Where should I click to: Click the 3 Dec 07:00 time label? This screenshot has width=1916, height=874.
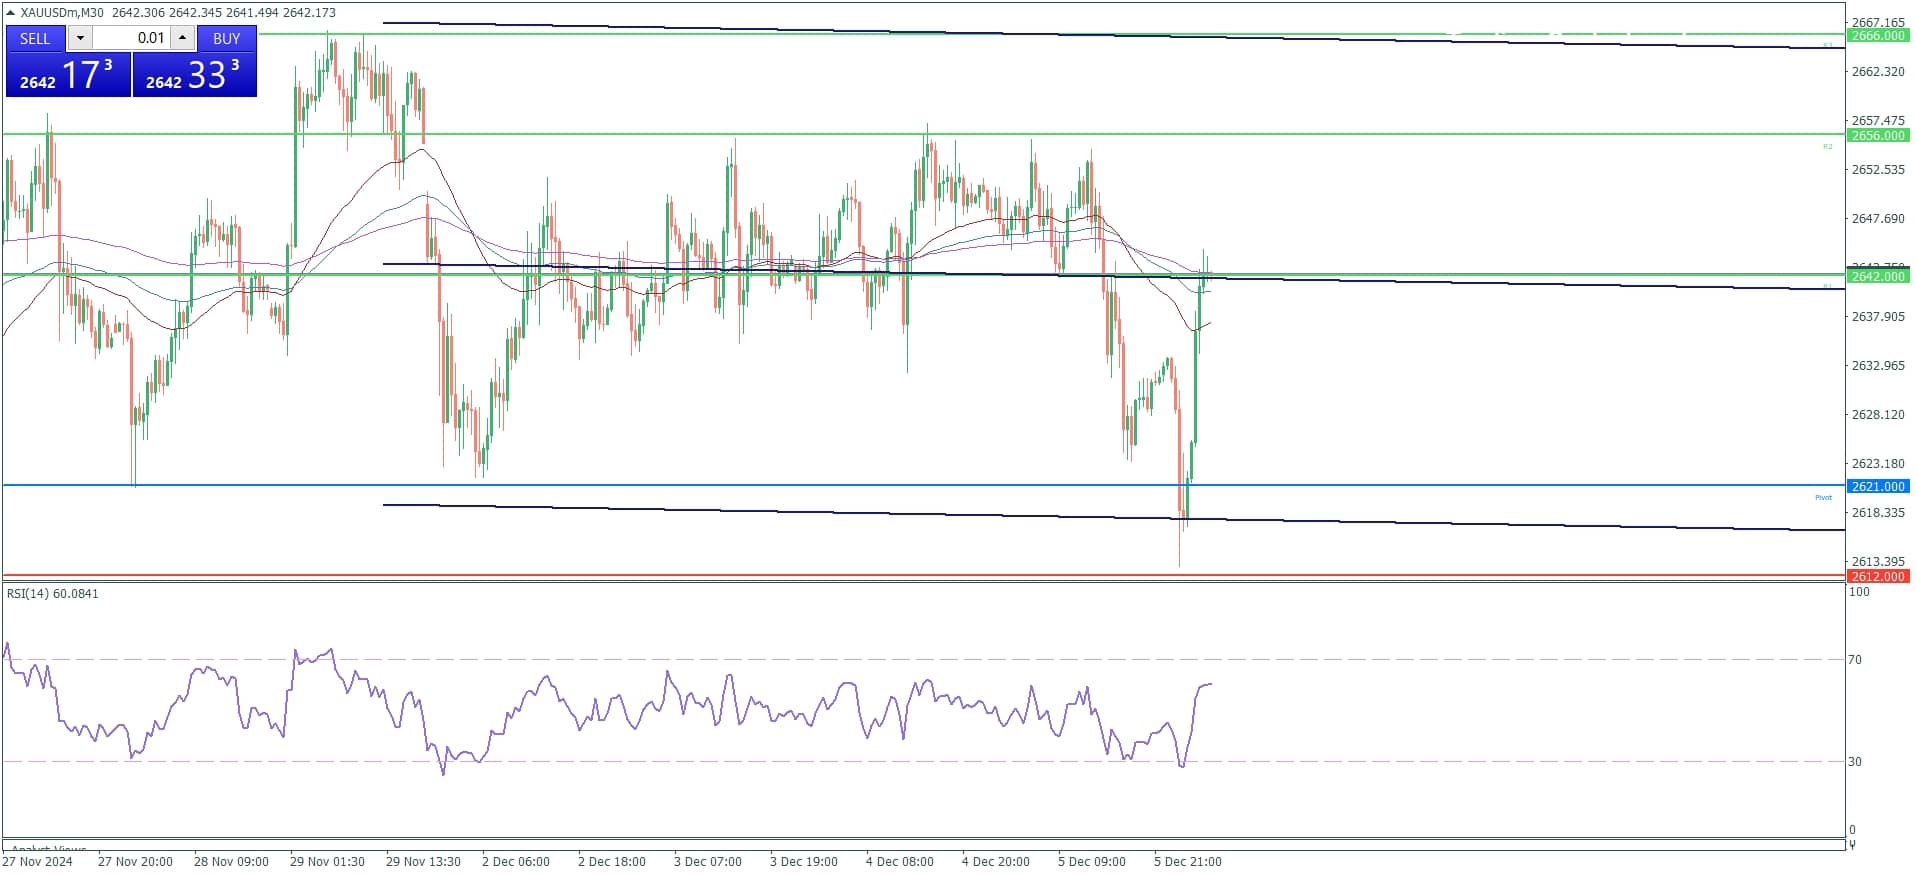[707, 861]
